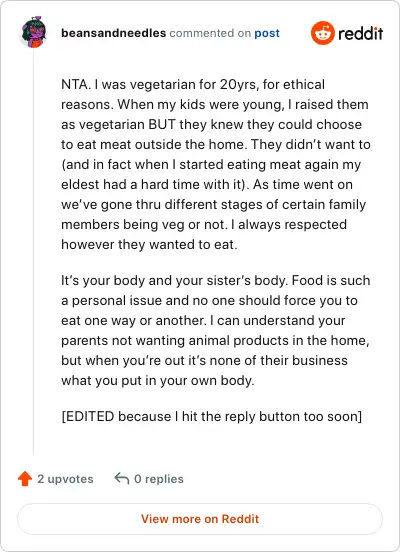Click the beansandneedles user avatar
Screen dimensions: 400x552
(34, 33)
